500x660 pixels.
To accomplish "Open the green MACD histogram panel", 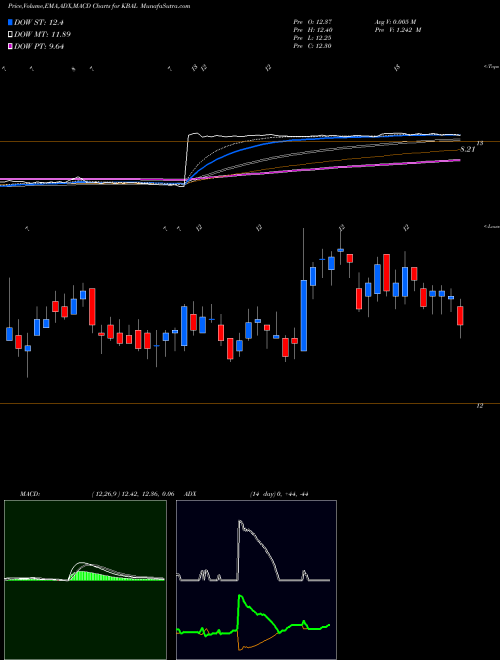I will [85, 580].
